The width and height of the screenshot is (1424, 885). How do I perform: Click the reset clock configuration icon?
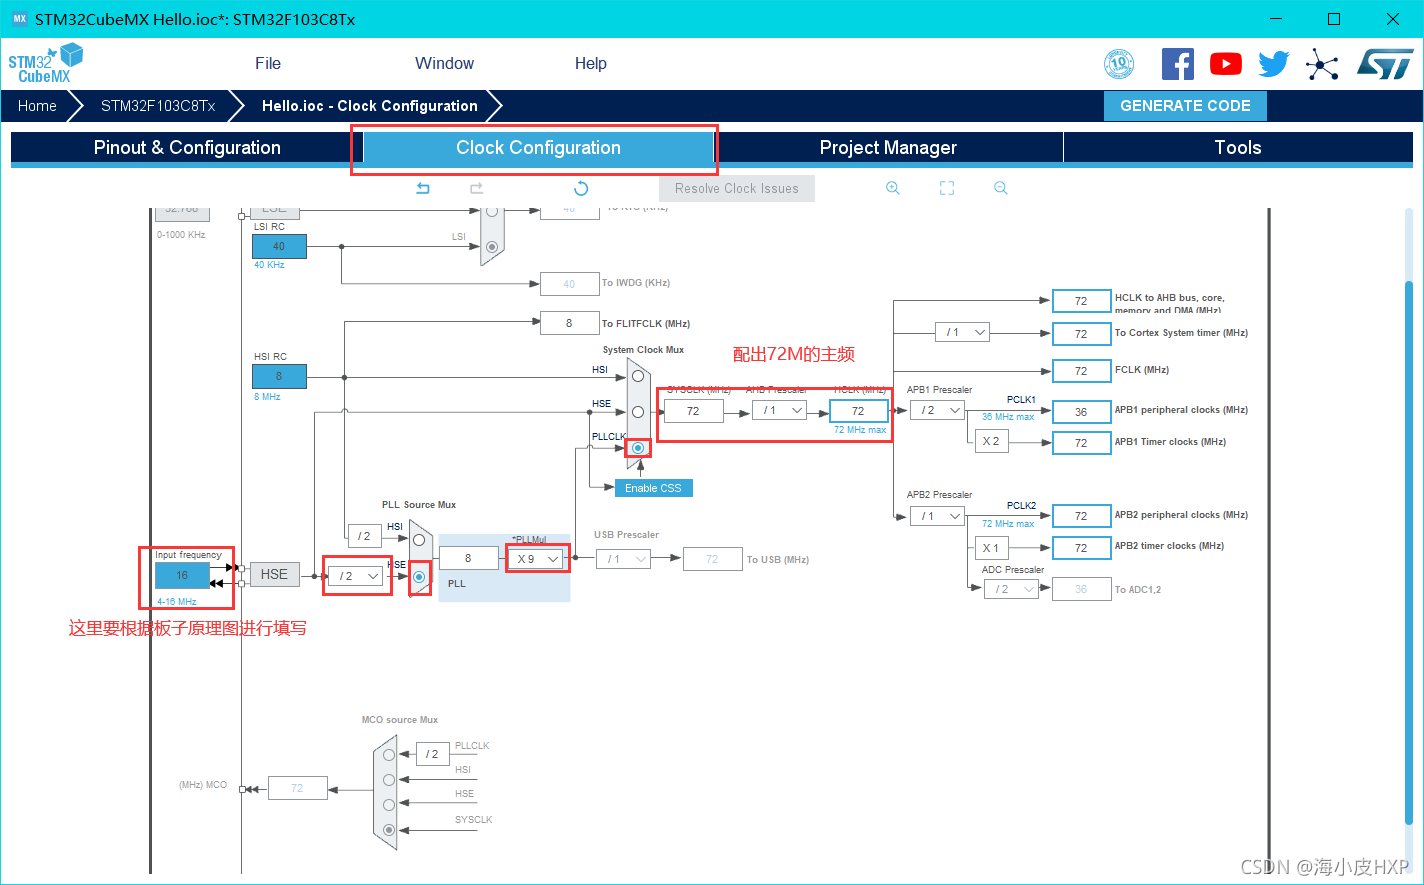coord(581,188)
